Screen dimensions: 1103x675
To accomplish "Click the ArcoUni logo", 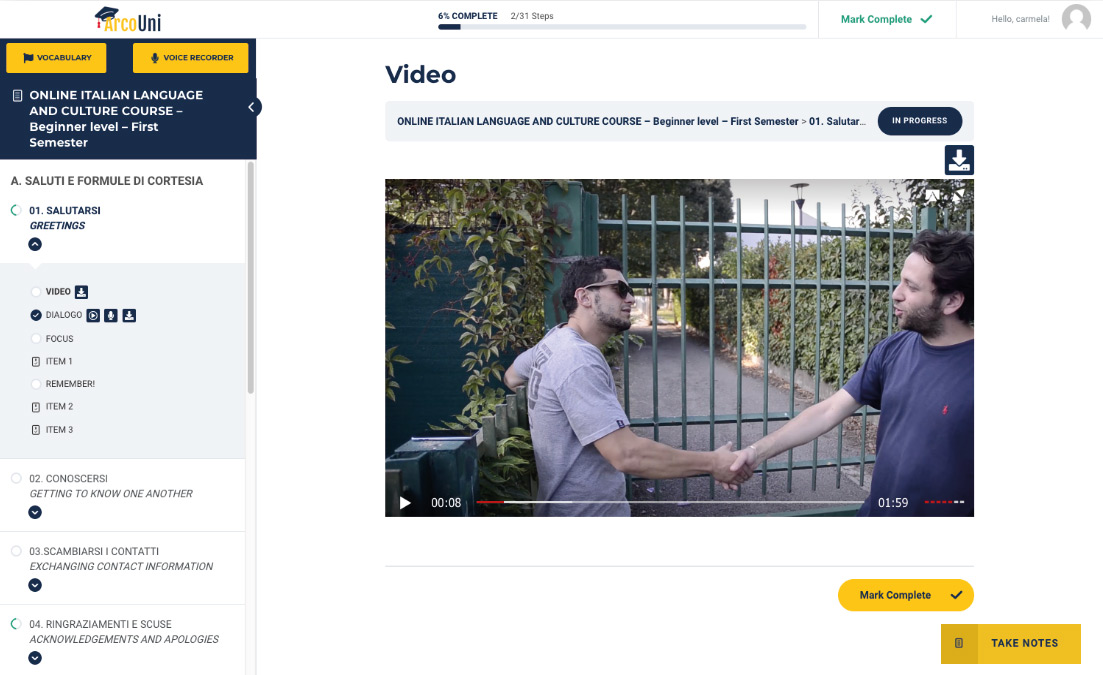I will pos(128,19).
